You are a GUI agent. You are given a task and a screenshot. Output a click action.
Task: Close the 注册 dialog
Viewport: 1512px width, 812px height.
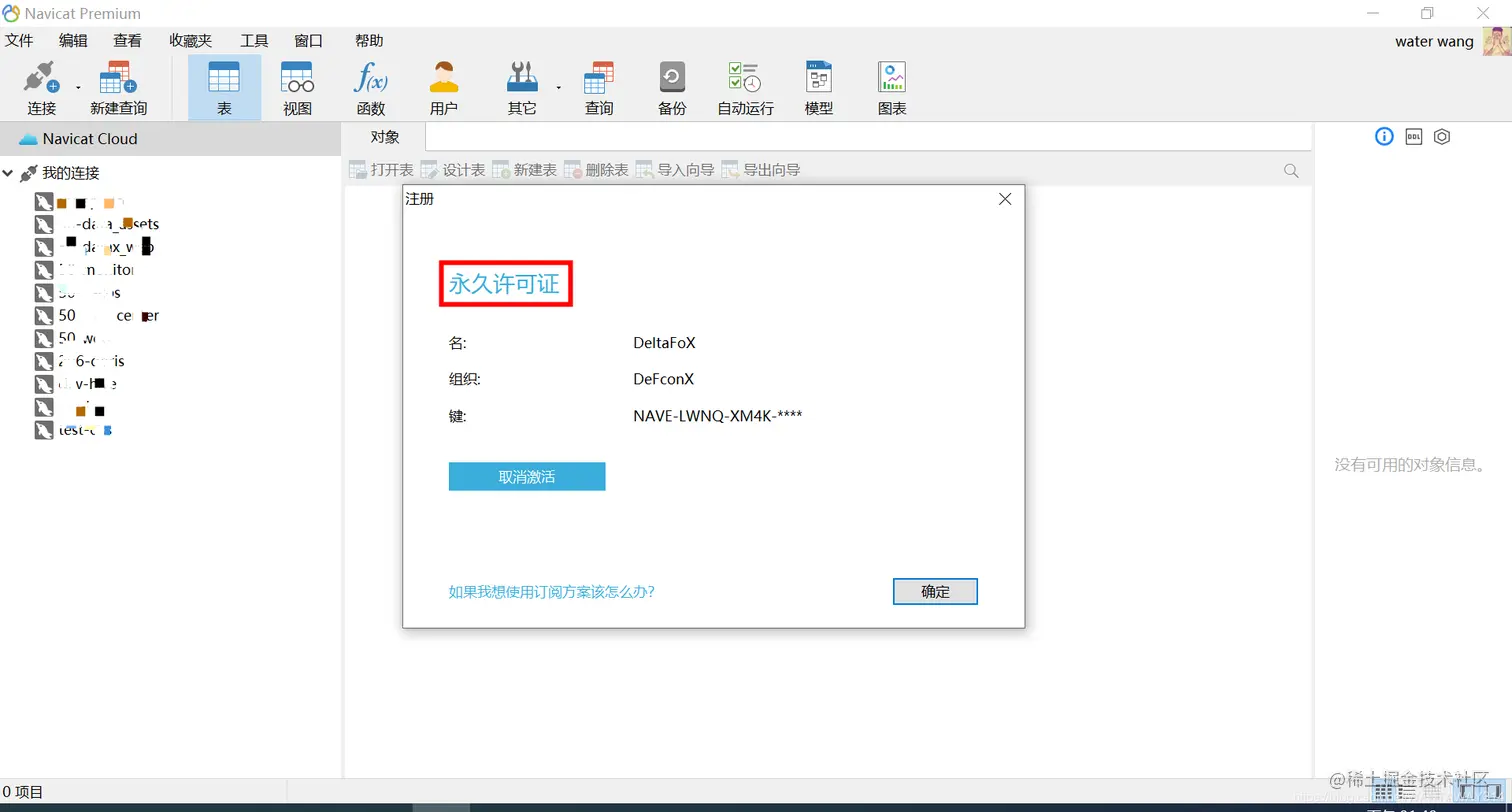coord(1005,199)
